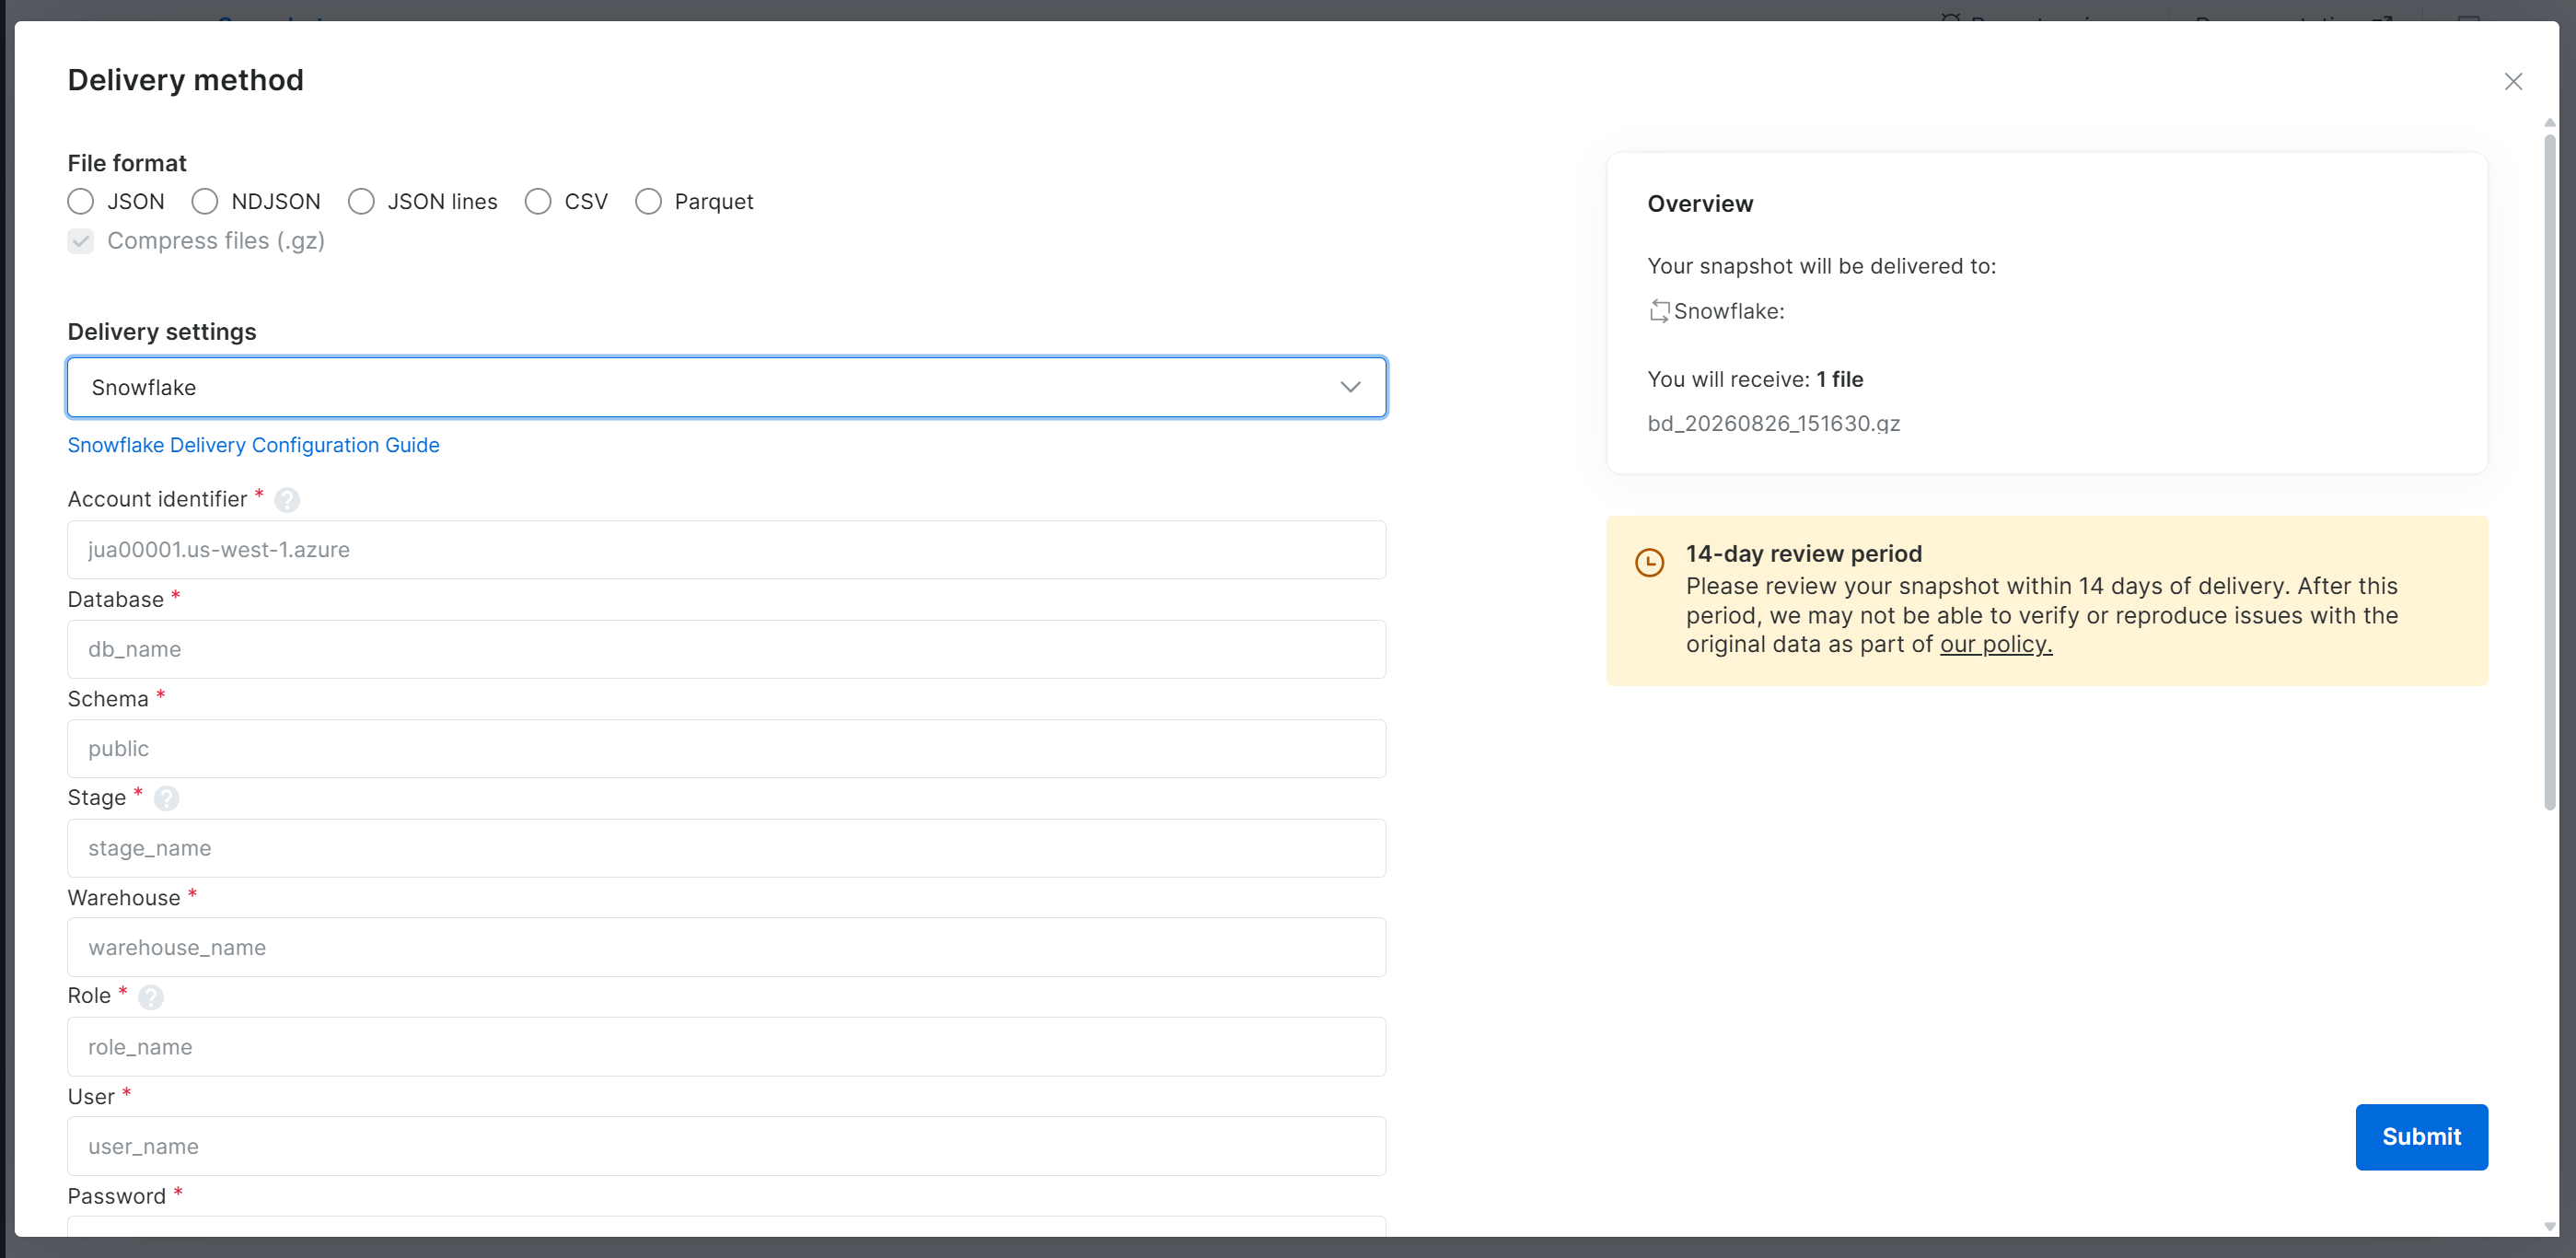
Task: Click the clock icon in review period notice
Action: tap(1649, 562)
